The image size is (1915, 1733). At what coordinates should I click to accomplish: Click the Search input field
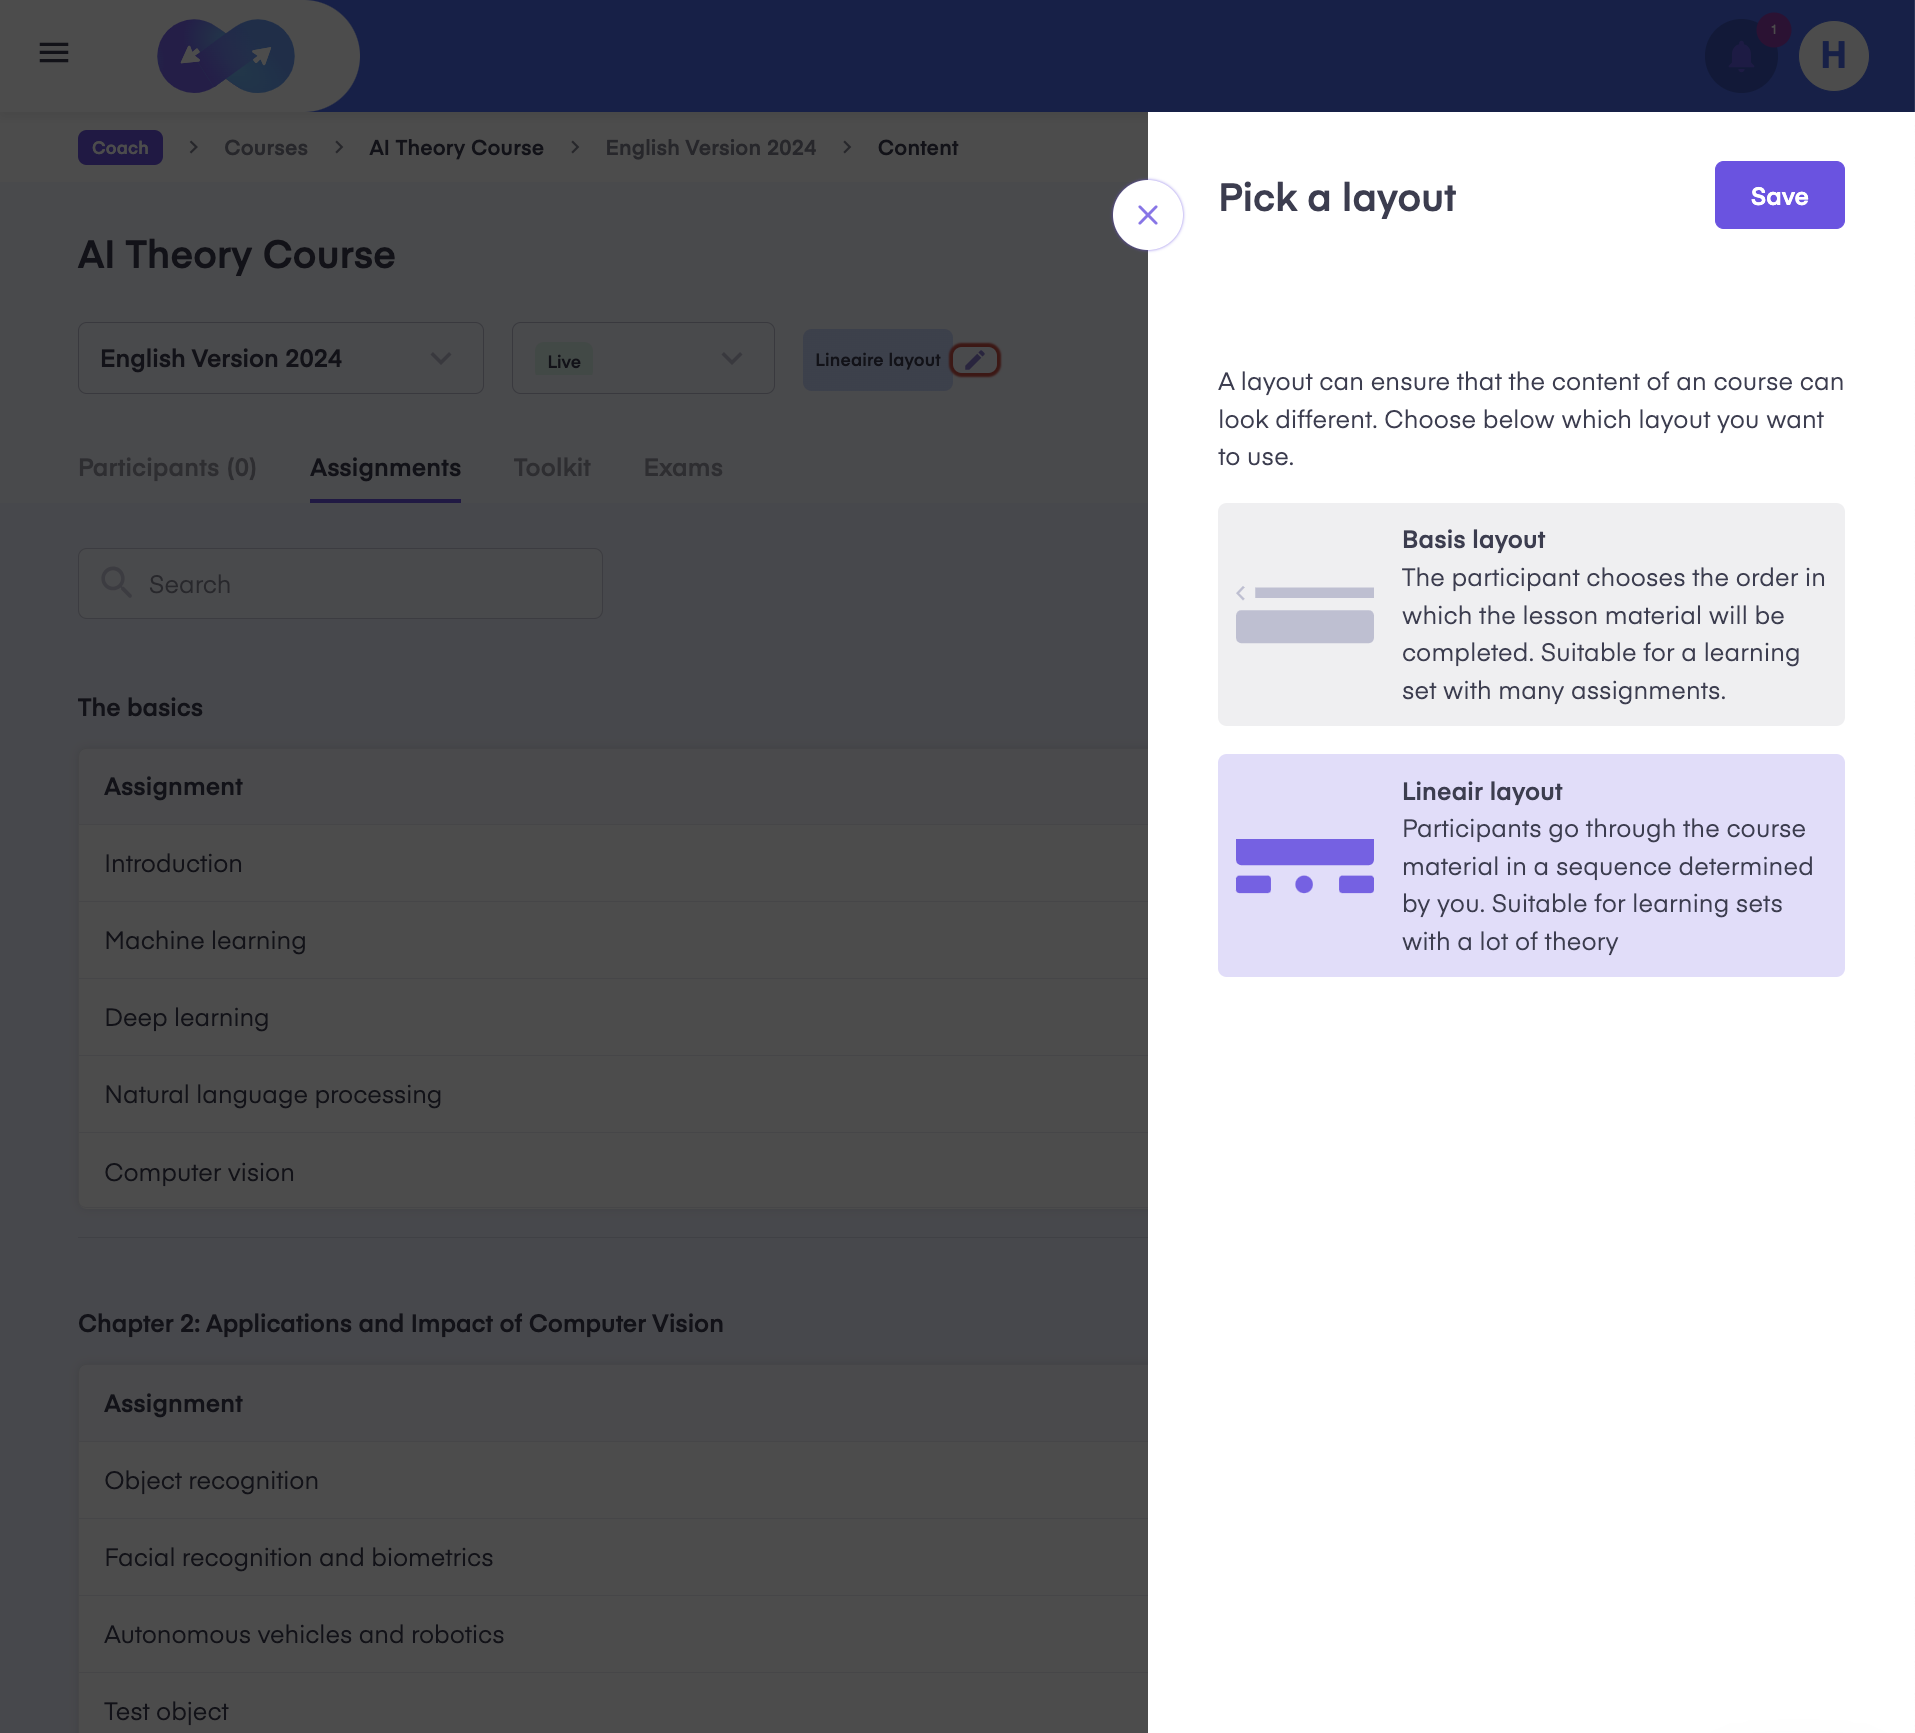340,583
